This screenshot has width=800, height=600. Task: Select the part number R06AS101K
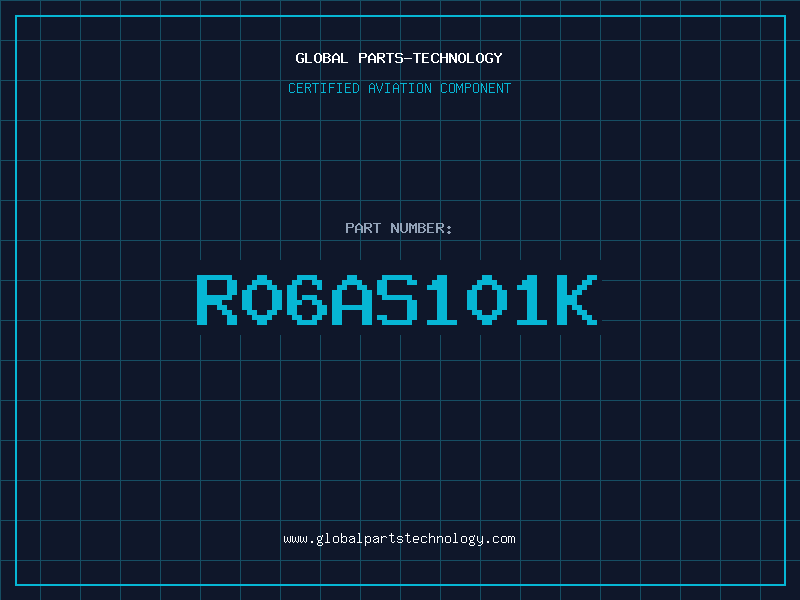tap(397, 299)
